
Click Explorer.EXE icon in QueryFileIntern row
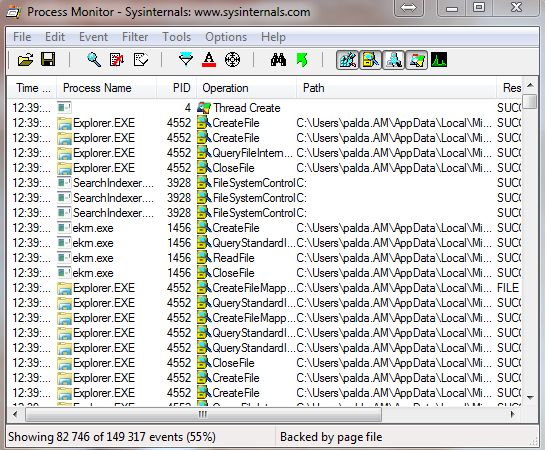point(64,153)
